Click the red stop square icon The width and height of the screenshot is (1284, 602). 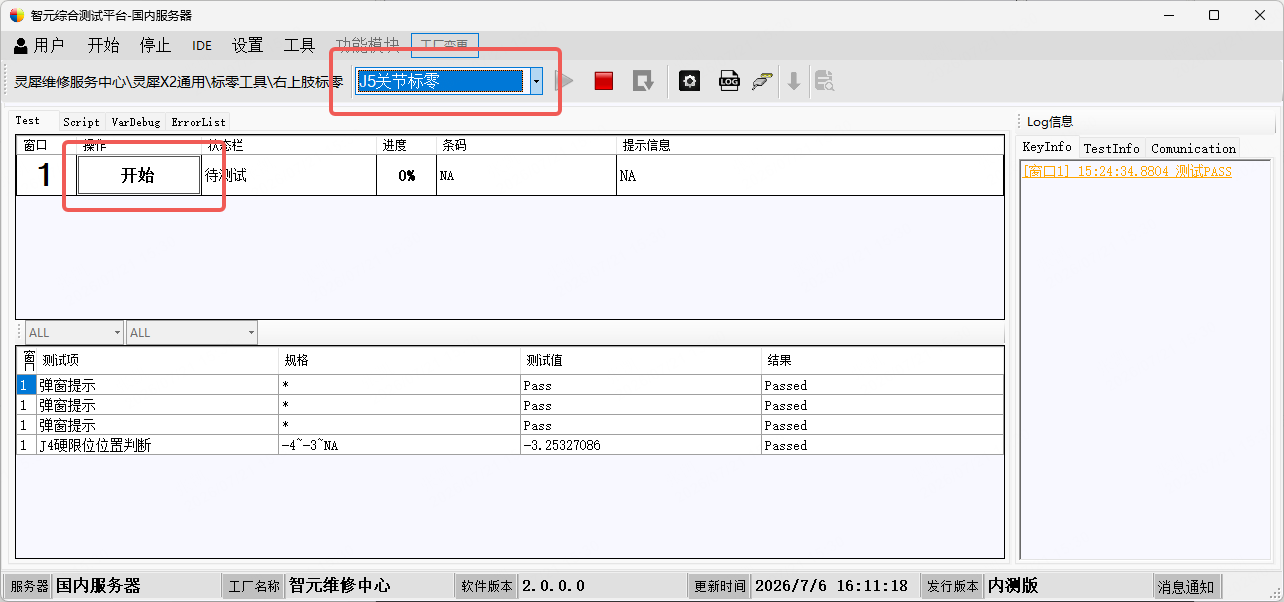603,81
